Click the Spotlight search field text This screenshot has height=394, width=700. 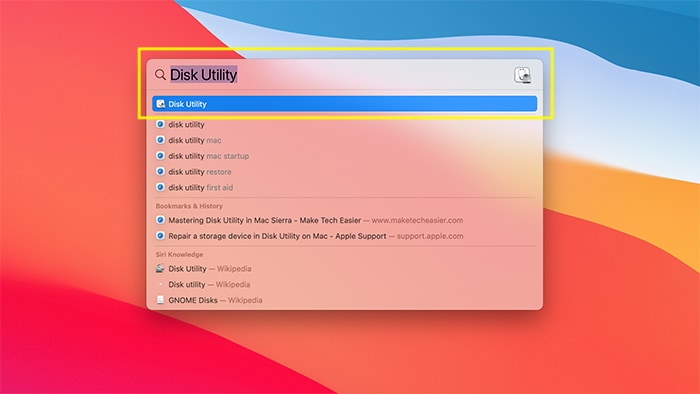click(204, 75)
